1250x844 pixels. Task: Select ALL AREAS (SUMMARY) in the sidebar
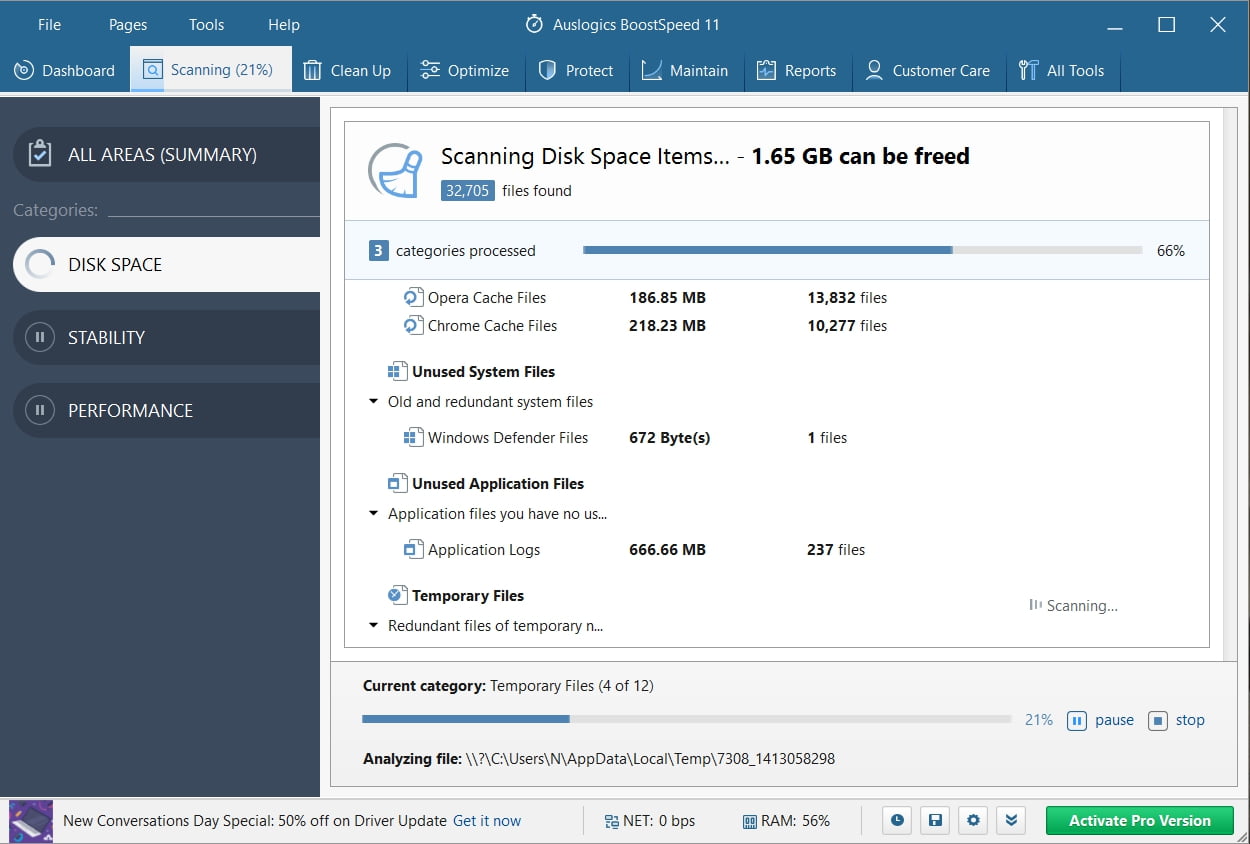[166, 154]
